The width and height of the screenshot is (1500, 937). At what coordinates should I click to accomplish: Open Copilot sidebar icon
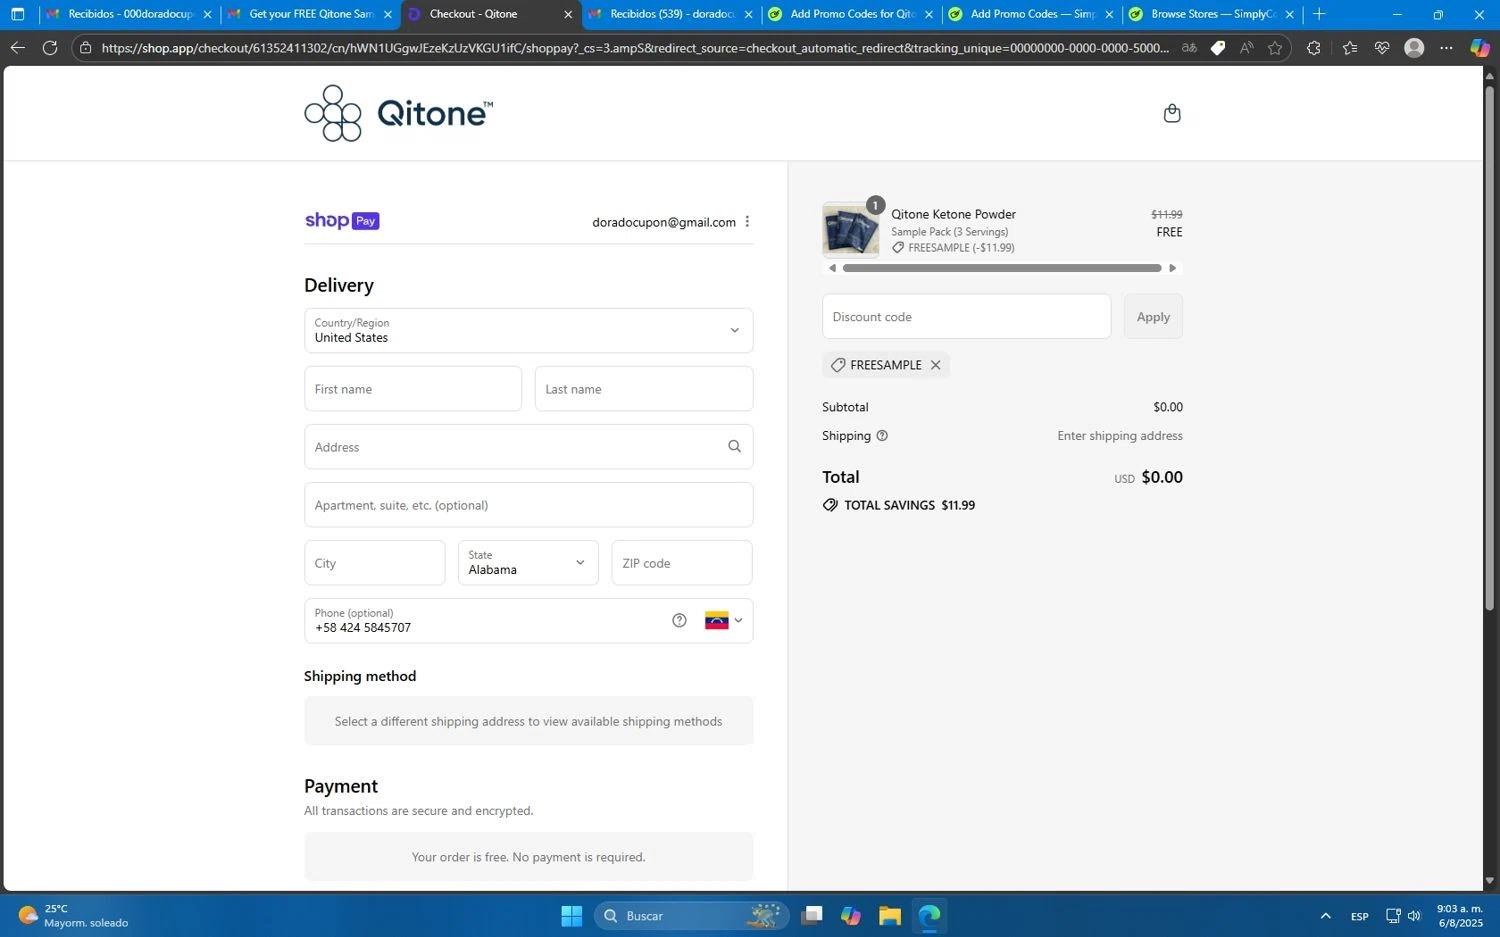[x=1480, y=48]
